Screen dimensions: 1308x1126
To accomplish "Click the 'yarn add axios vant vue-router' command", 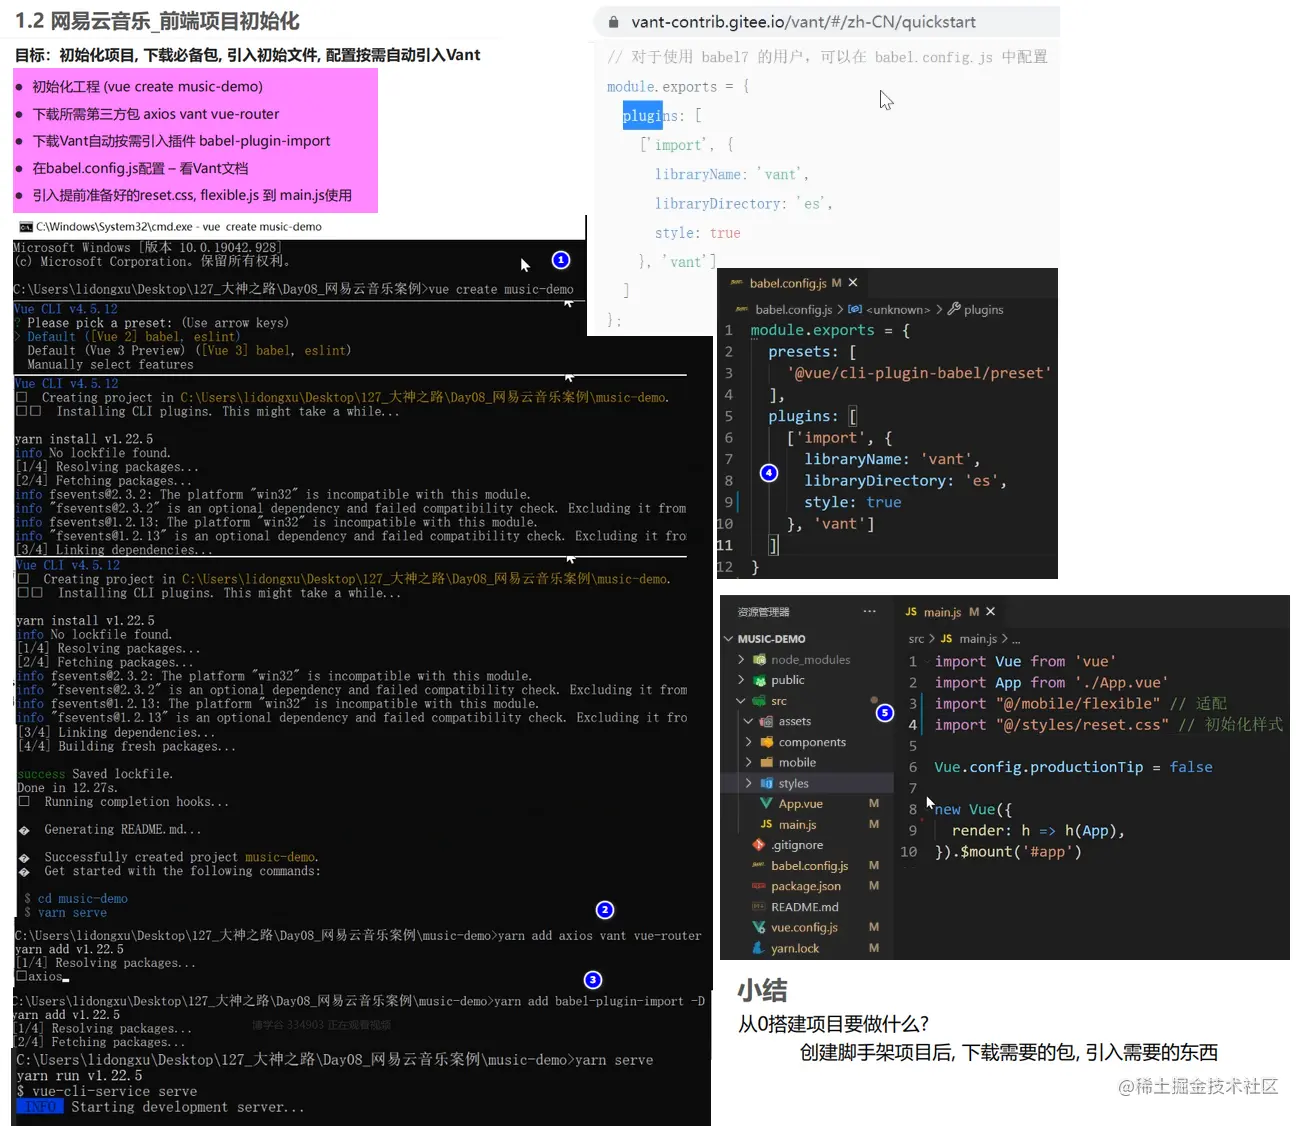I will (599, 936).
